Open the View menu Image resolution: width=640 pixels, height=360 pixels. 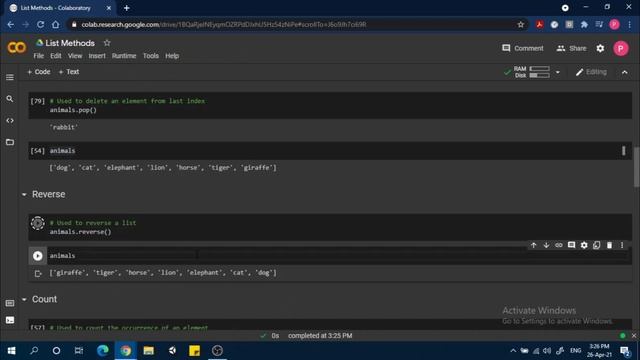pyautogui.click(x=75, y=56)
